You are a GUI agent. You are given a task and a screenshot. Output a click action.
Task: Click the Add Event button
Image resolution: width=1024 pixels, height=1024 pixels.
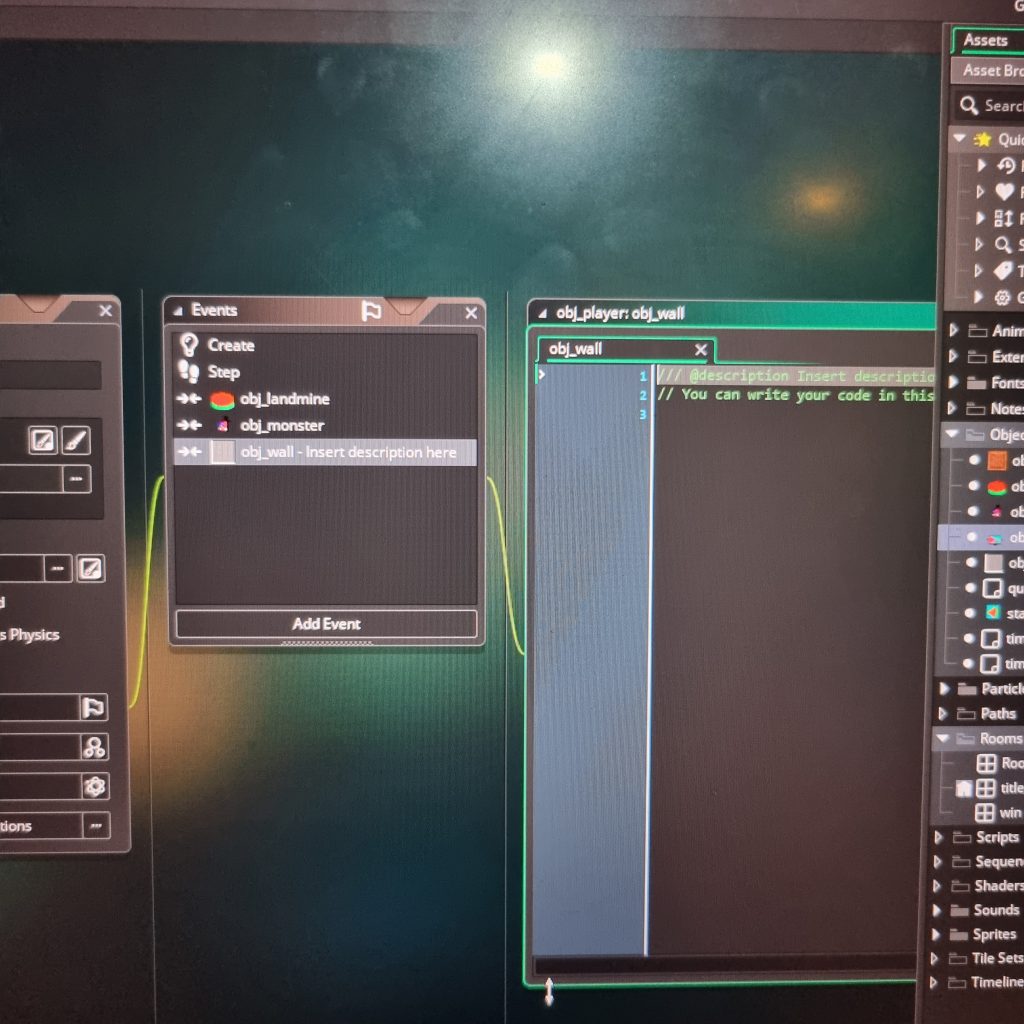point(326,623)
